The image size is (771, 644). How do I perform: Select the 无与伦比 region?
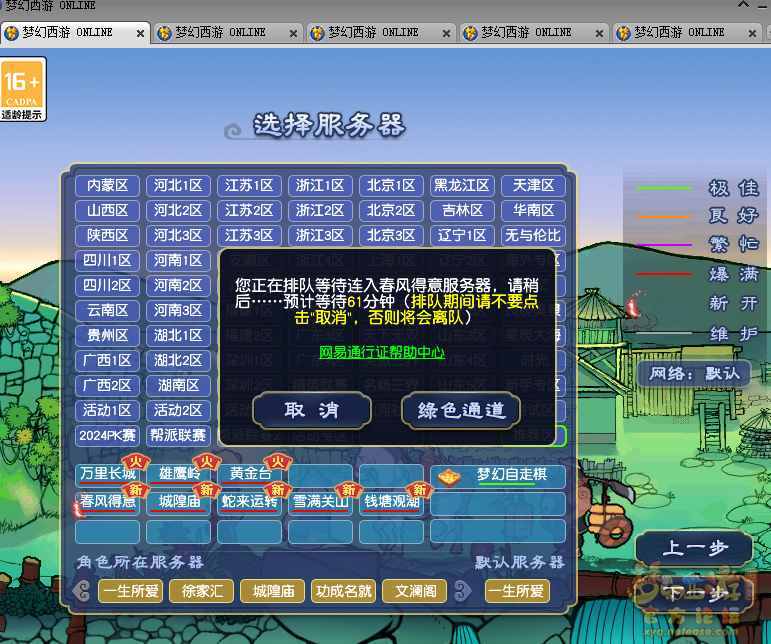(x=533, y=235)
